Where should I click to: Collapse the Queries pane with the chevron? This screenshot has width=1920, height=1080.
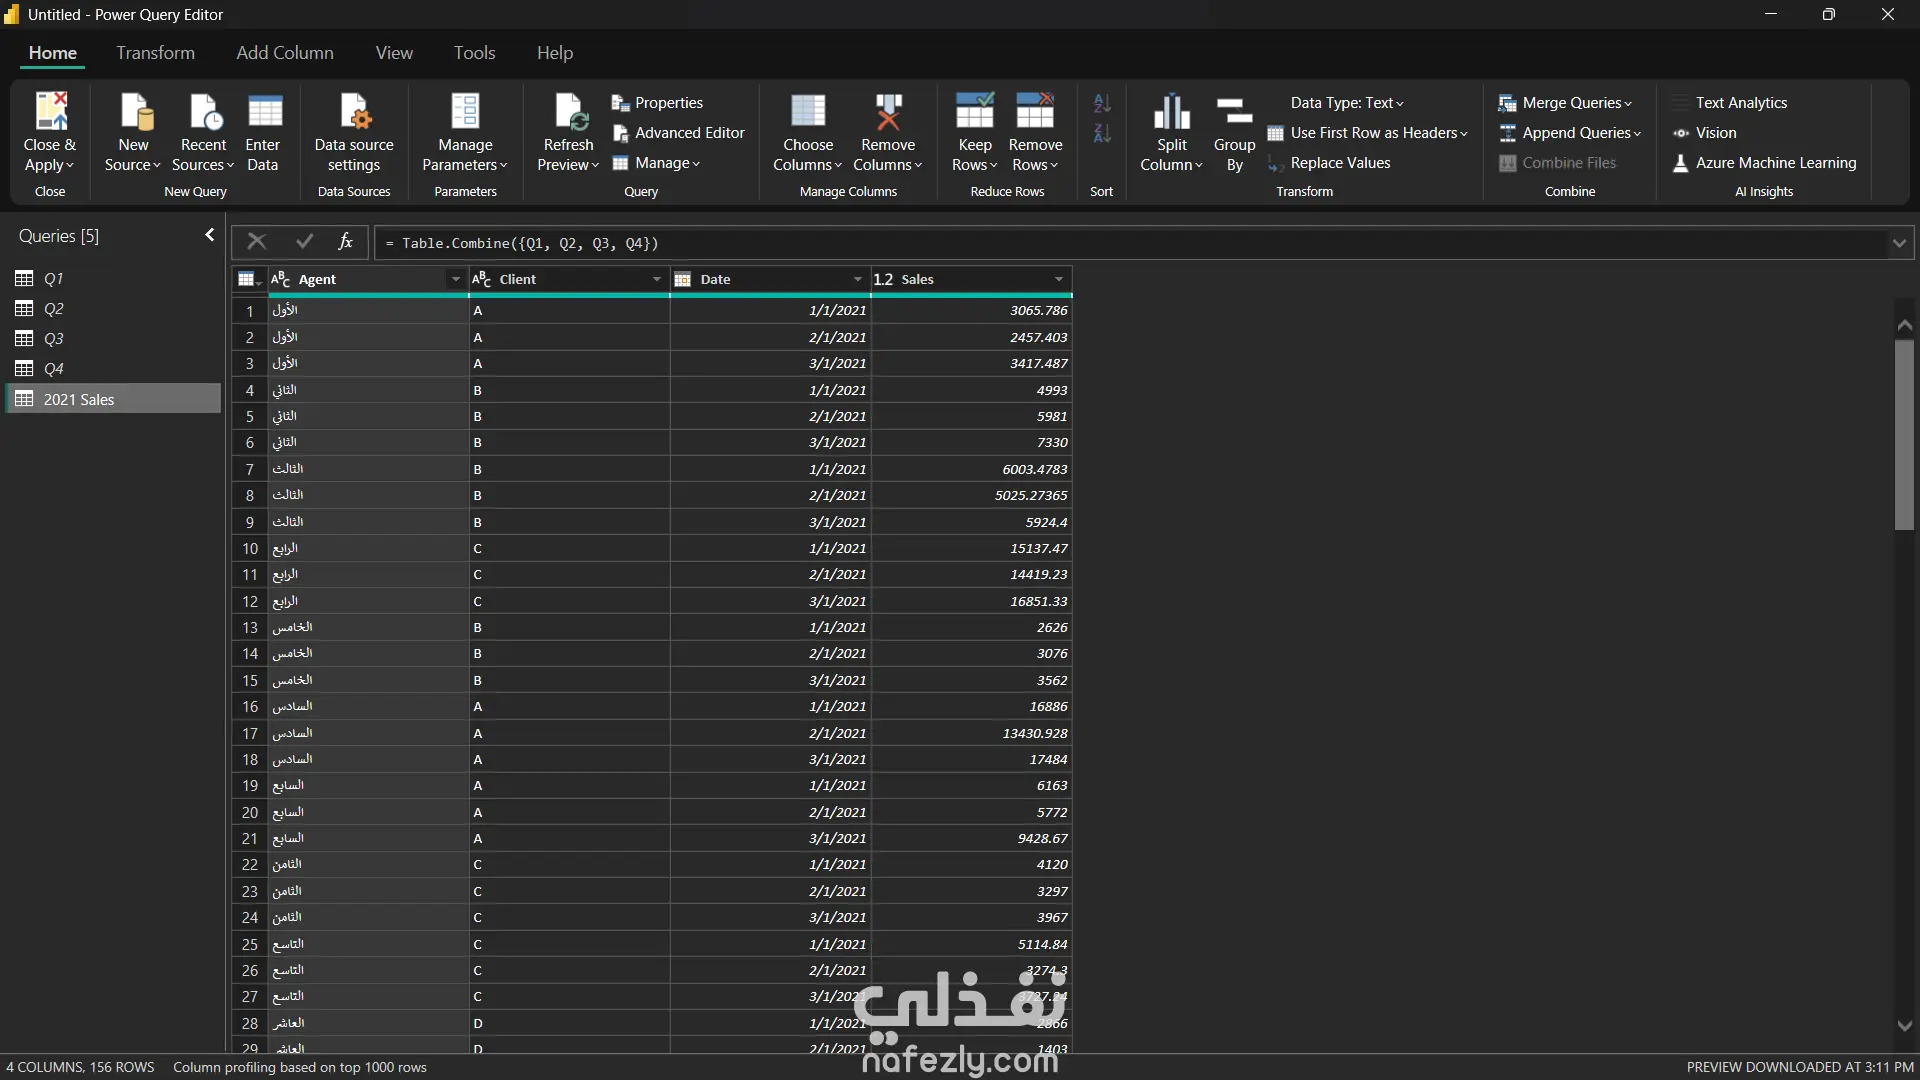[x=209, y=235]
